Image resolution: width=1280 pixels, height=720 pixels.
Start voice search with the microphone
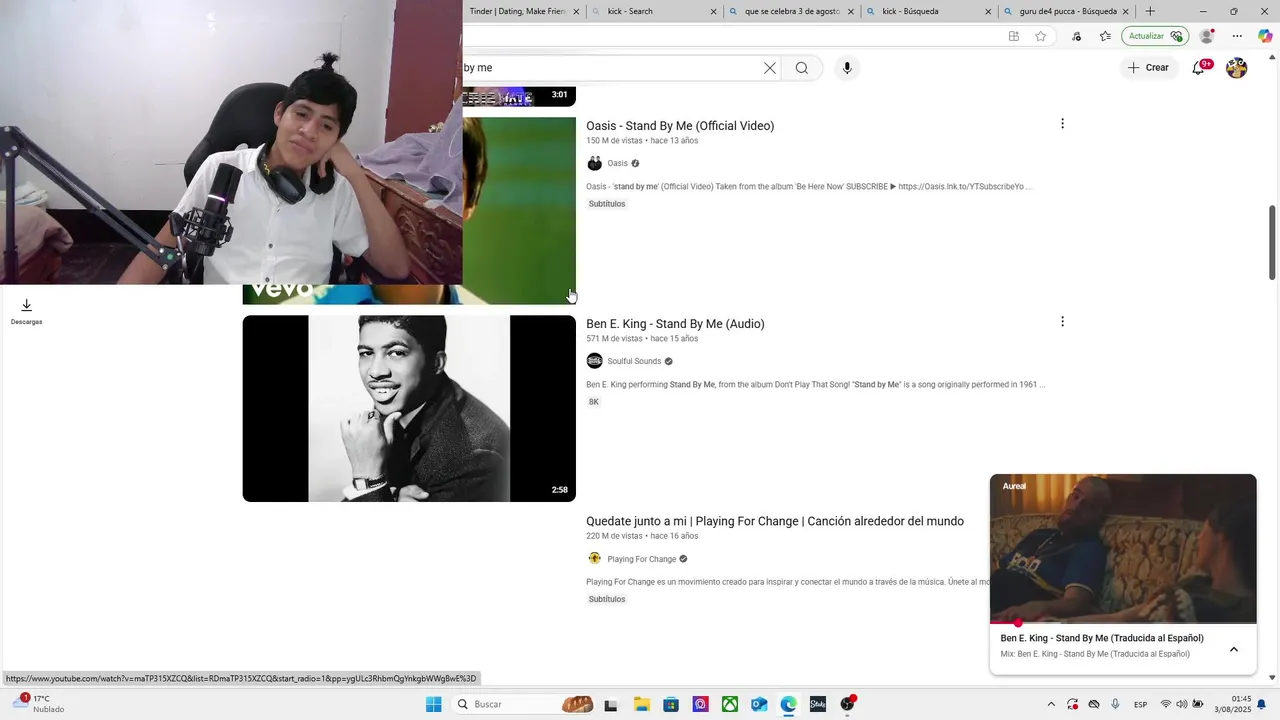[847, 68]
